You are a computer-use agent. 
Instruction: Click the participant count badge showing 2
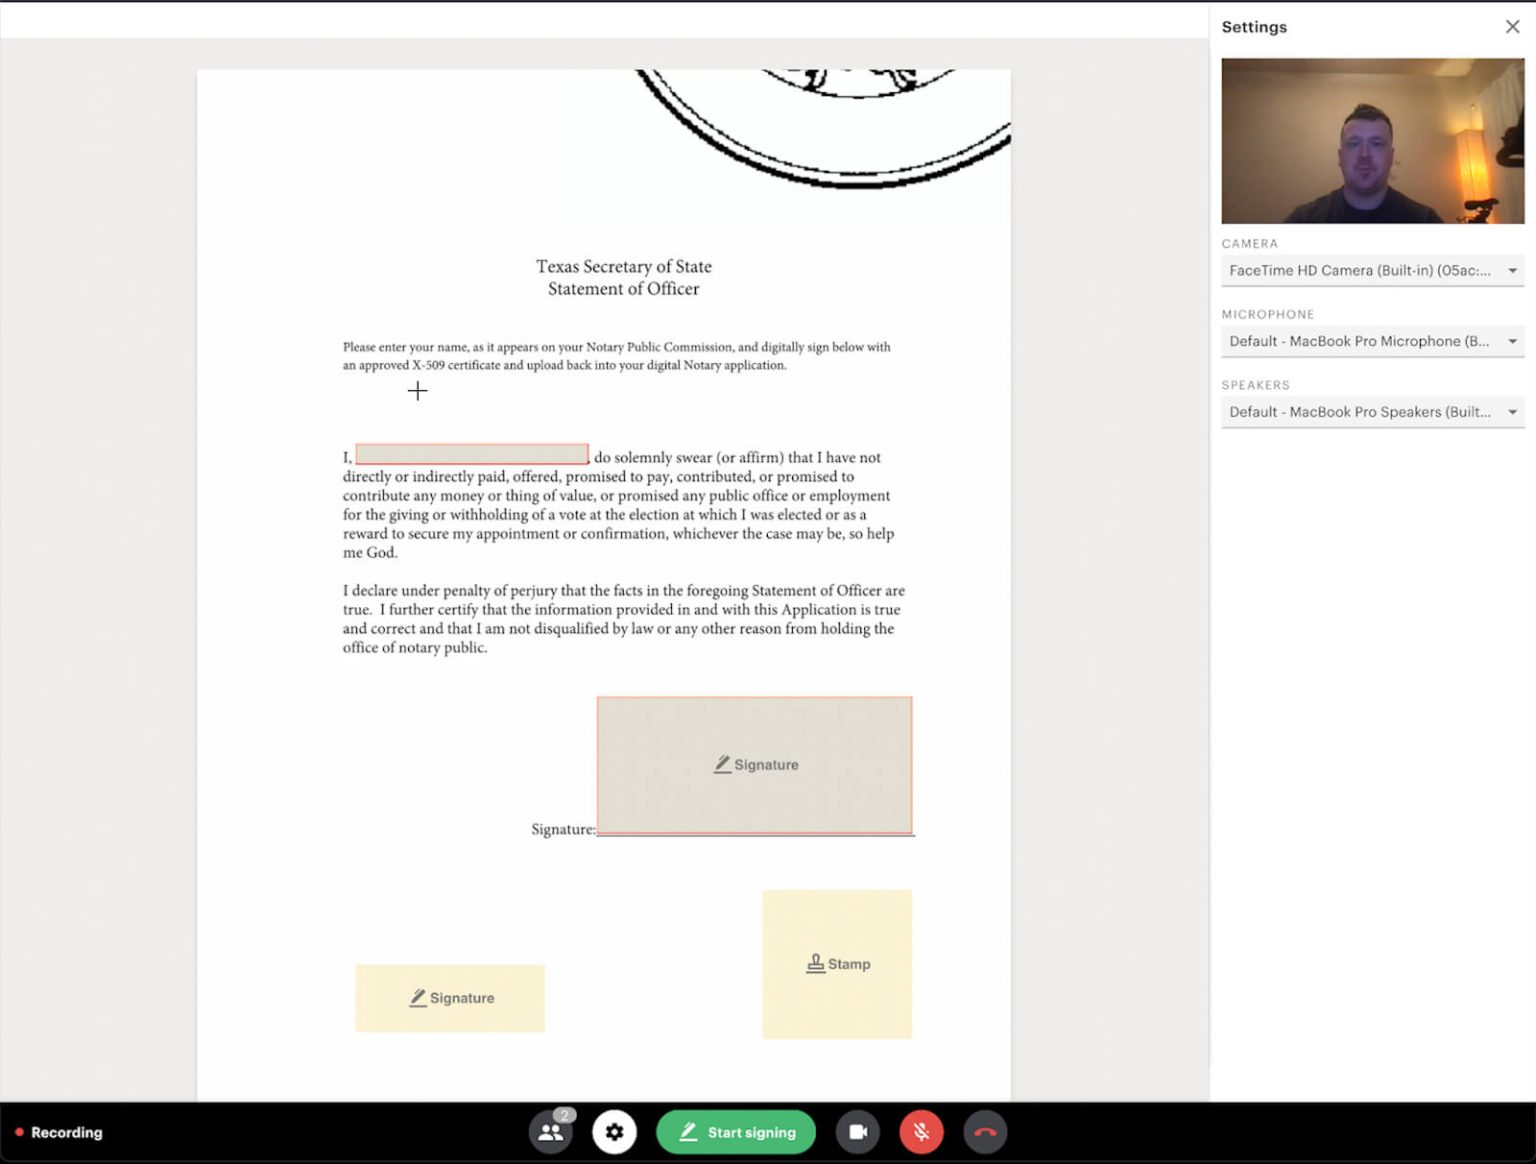(564, 1115)
